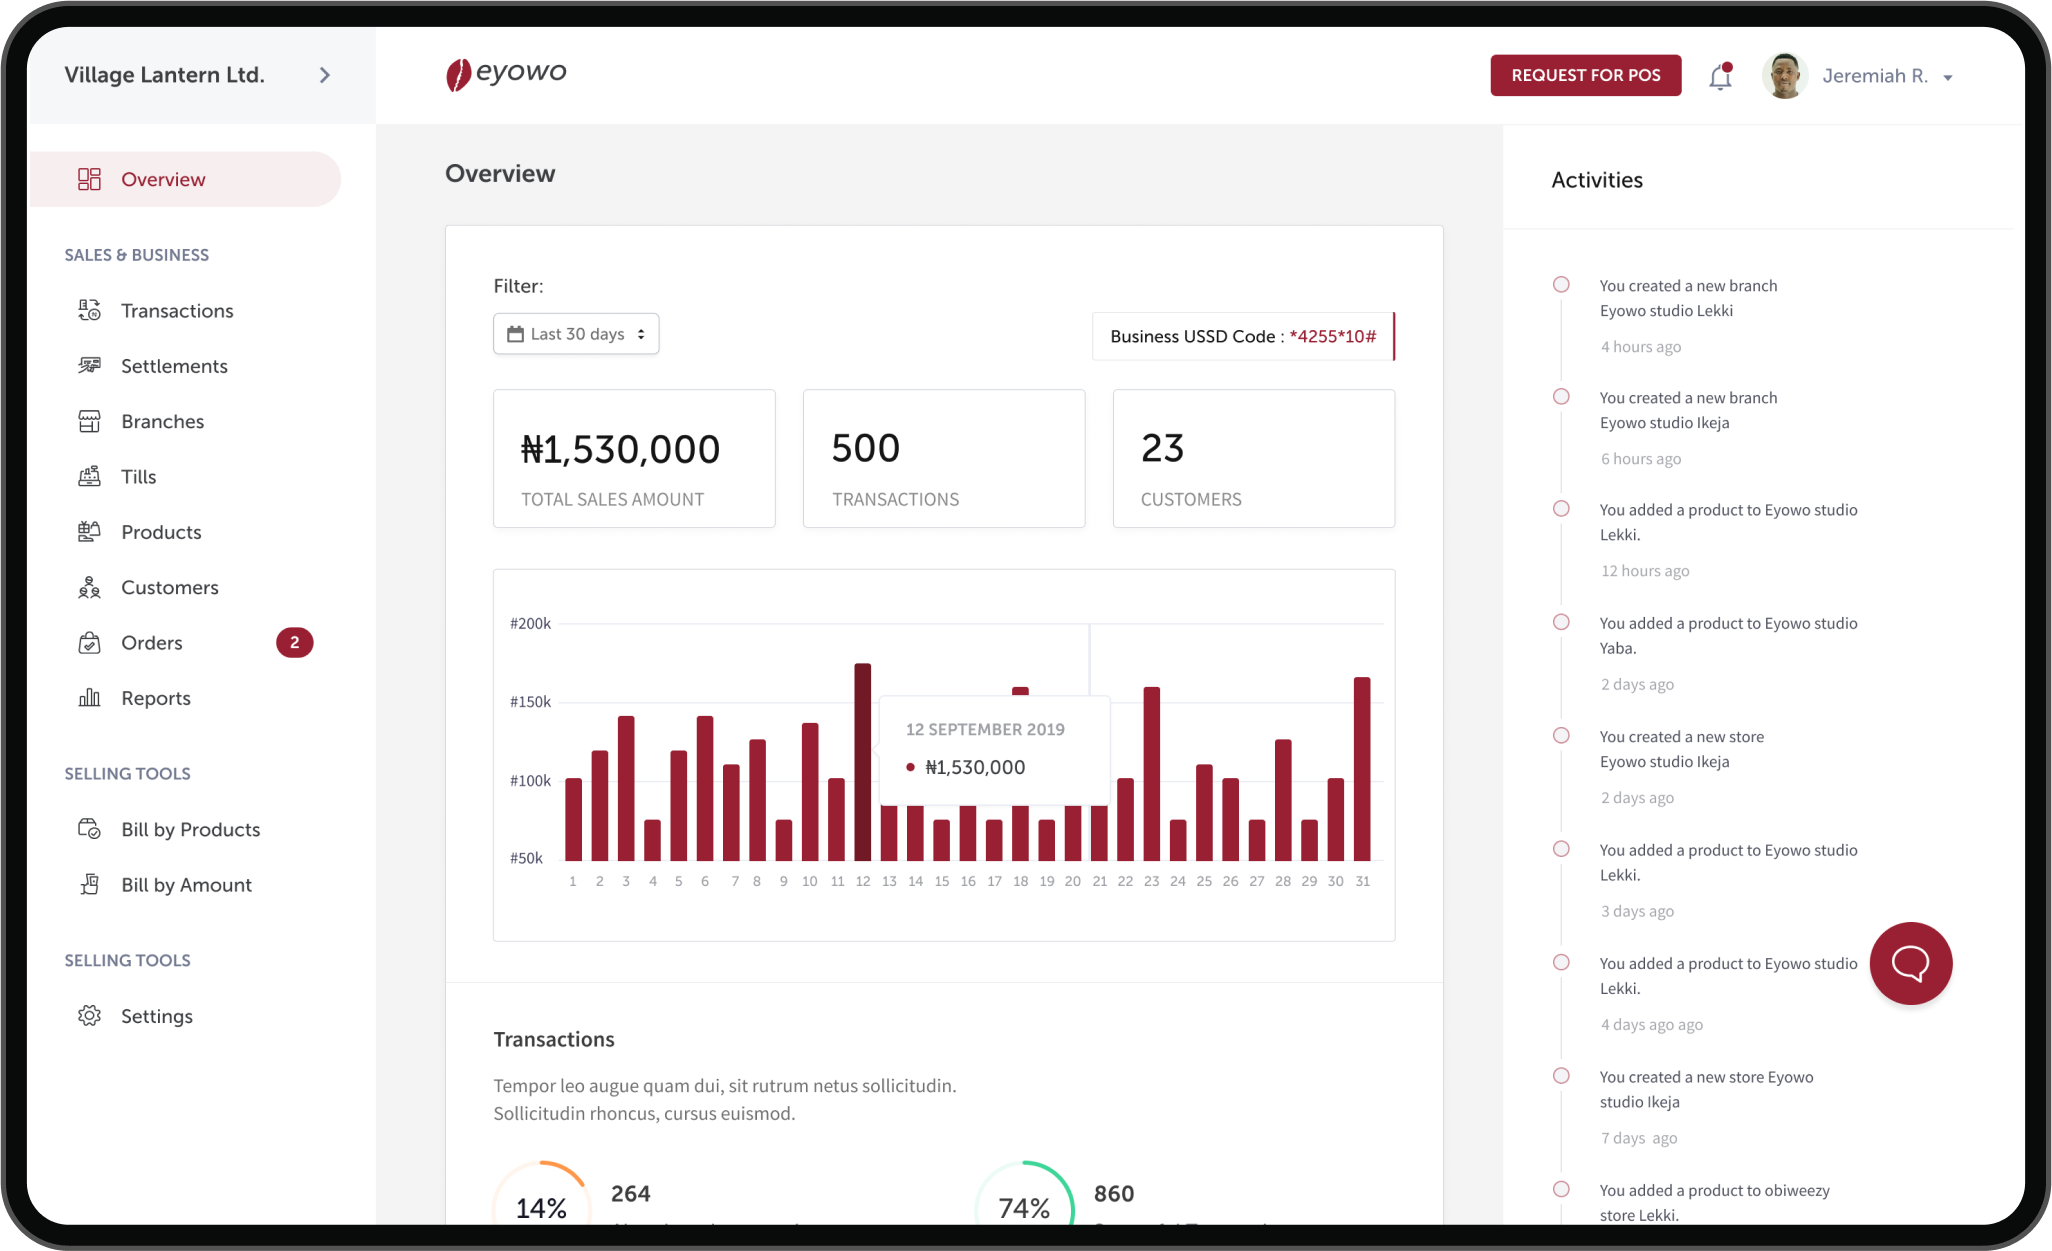Image resolution: width=2052 pixels, height=1251 pixels.
Task: Open the Jeremiah R. user menu arrow
Action: coord(1947,78)
